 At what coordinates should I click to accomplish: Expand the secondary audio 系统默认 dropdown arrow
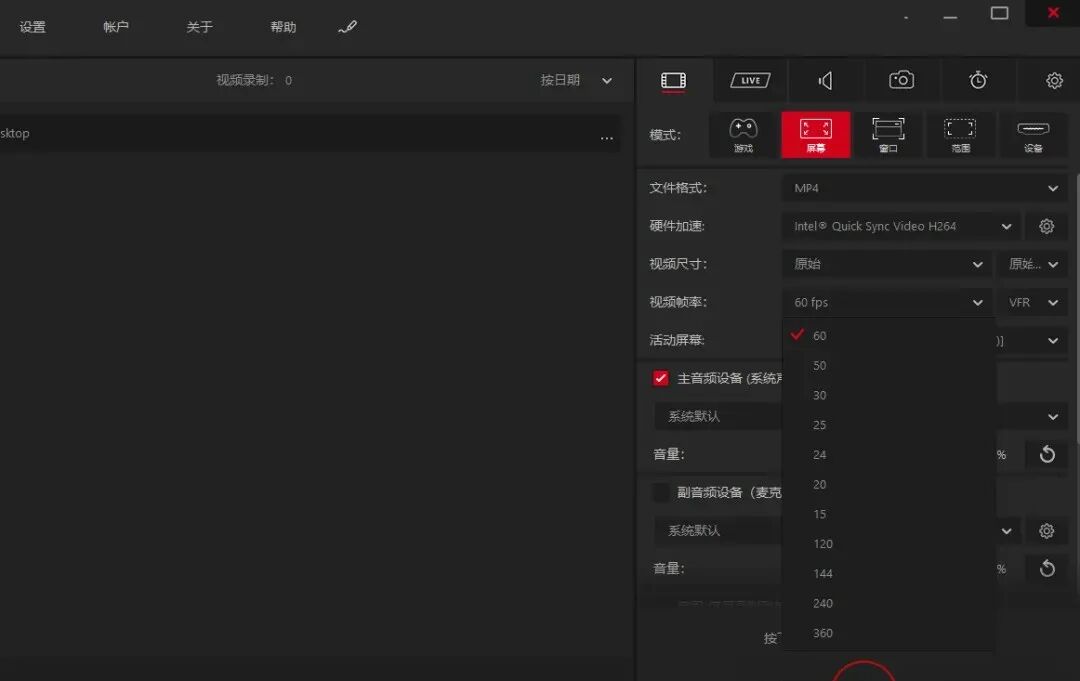pyautogui.click(x=1006, y=531)
